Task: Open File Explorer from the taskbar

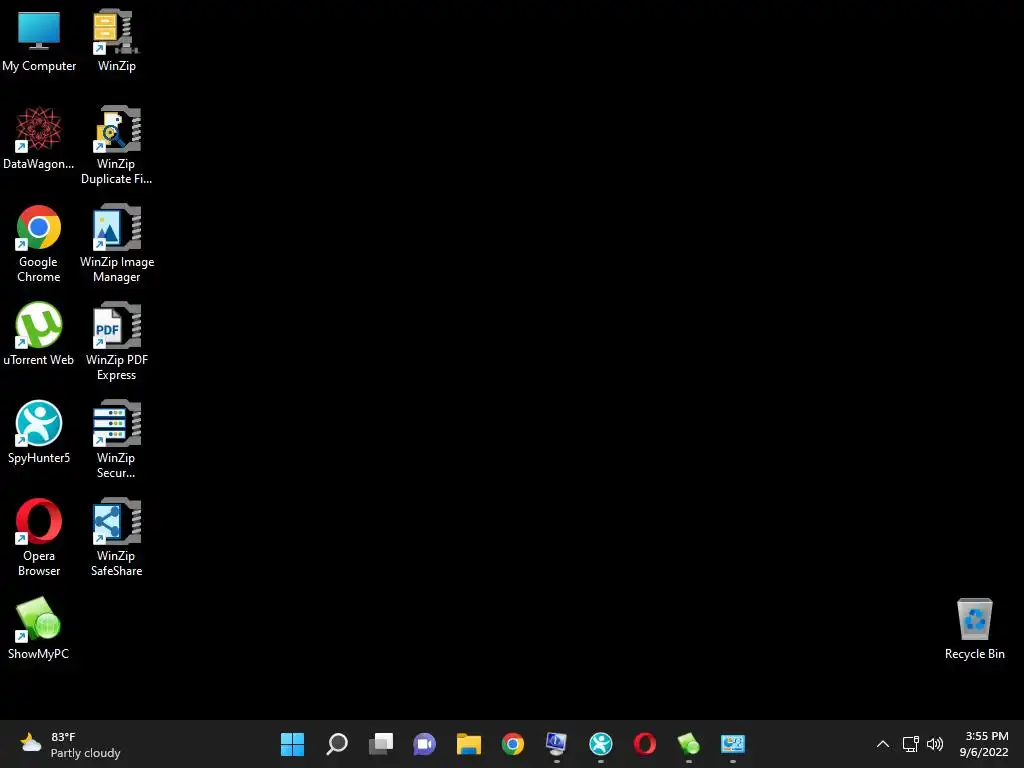Action: (469, 744)
